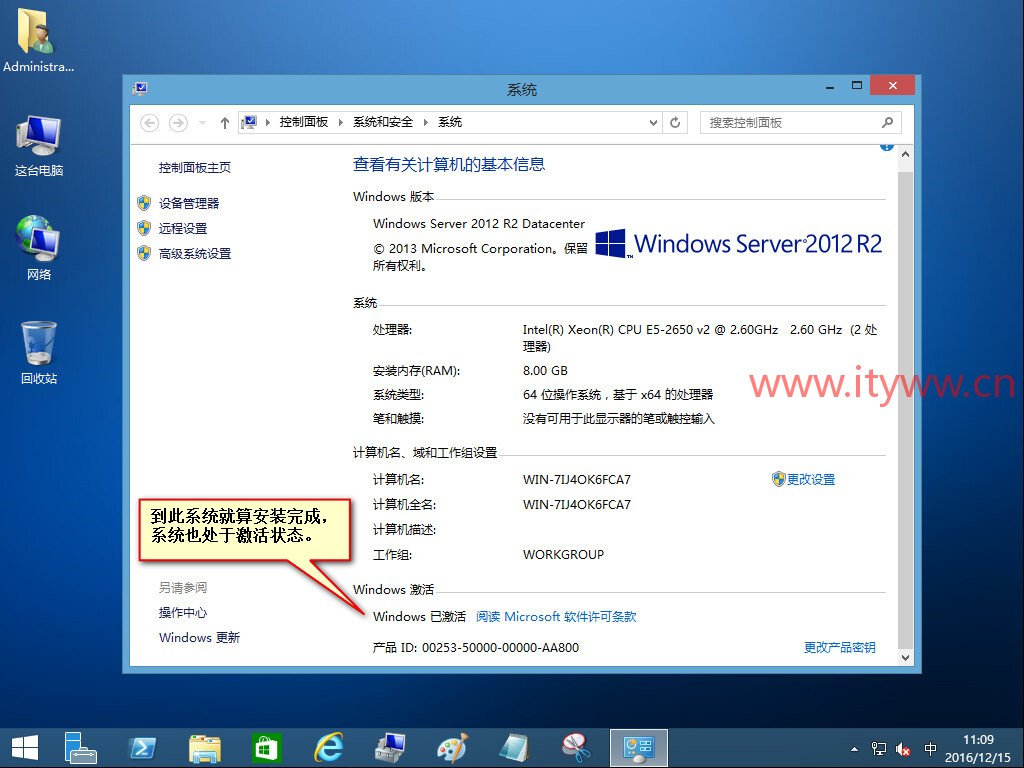Switch the 中 input method indicator

tap(930, 749)
